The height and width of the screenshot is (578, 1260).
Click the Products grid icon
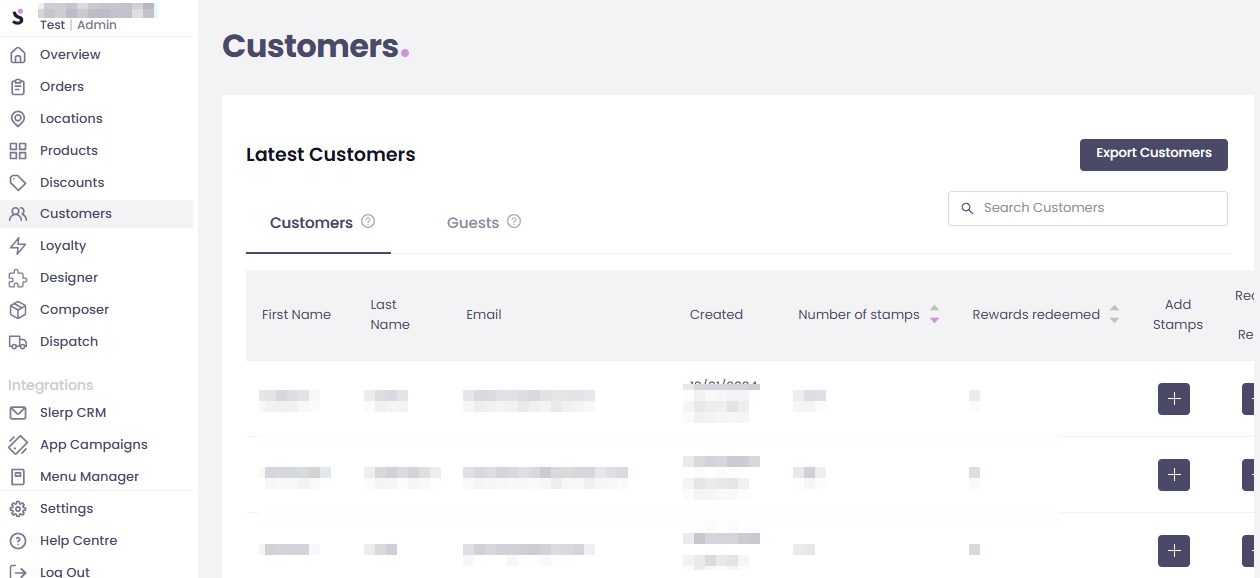tap(18, 151)
